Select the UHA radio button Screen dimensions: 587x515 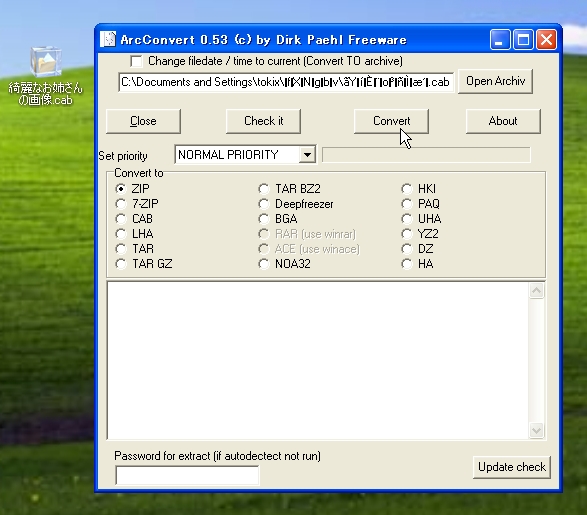(x=407, y=219)
